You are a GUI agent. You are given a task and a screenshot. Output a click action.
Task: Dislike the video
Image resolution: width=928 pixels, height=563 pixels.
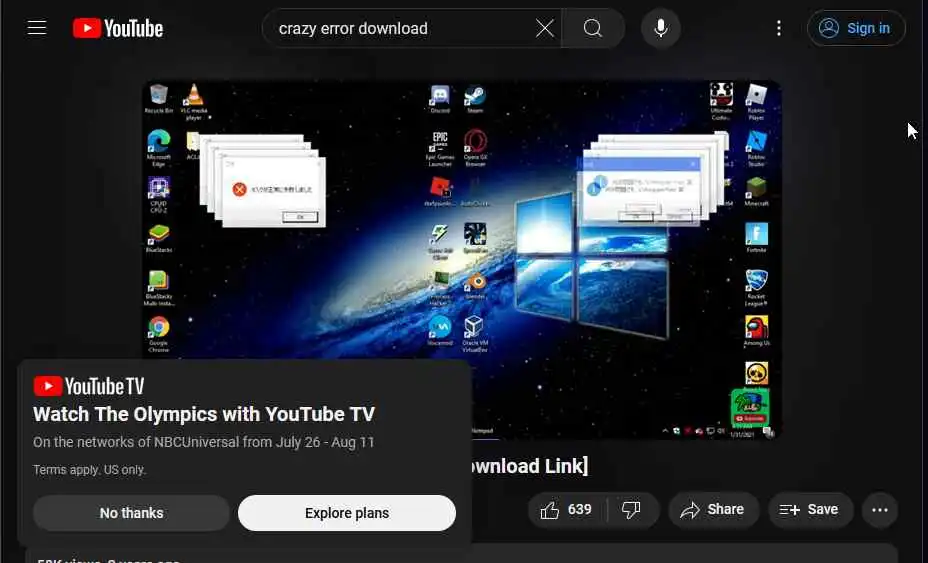[x=631, y=510]
